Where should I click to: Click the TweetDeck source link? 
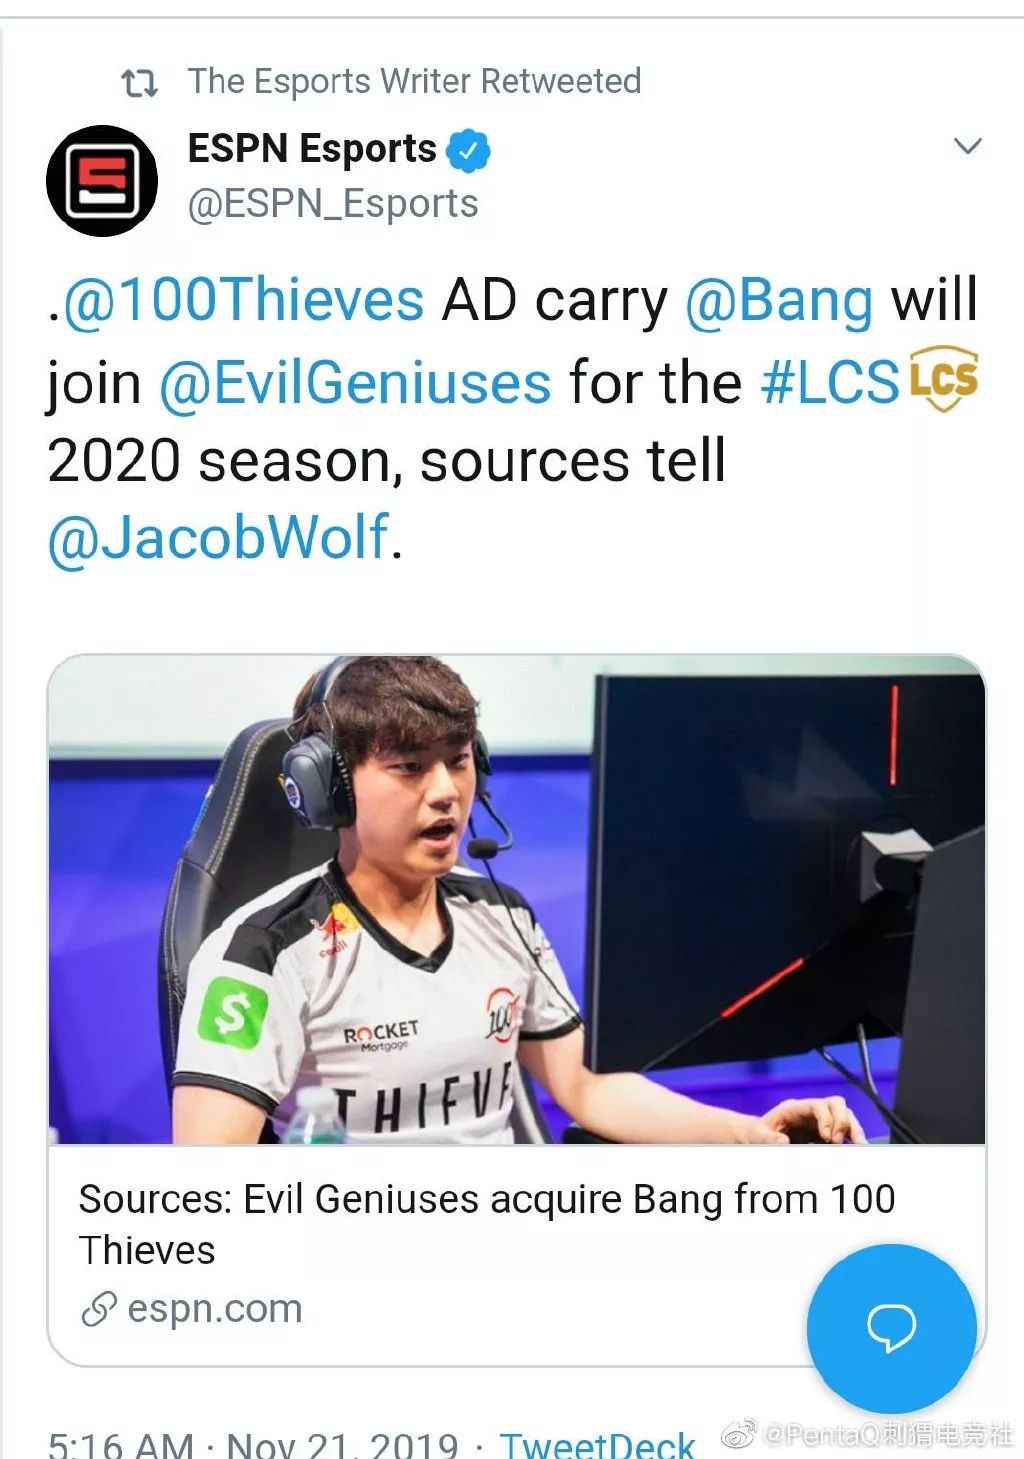(x=597, y=1444)
